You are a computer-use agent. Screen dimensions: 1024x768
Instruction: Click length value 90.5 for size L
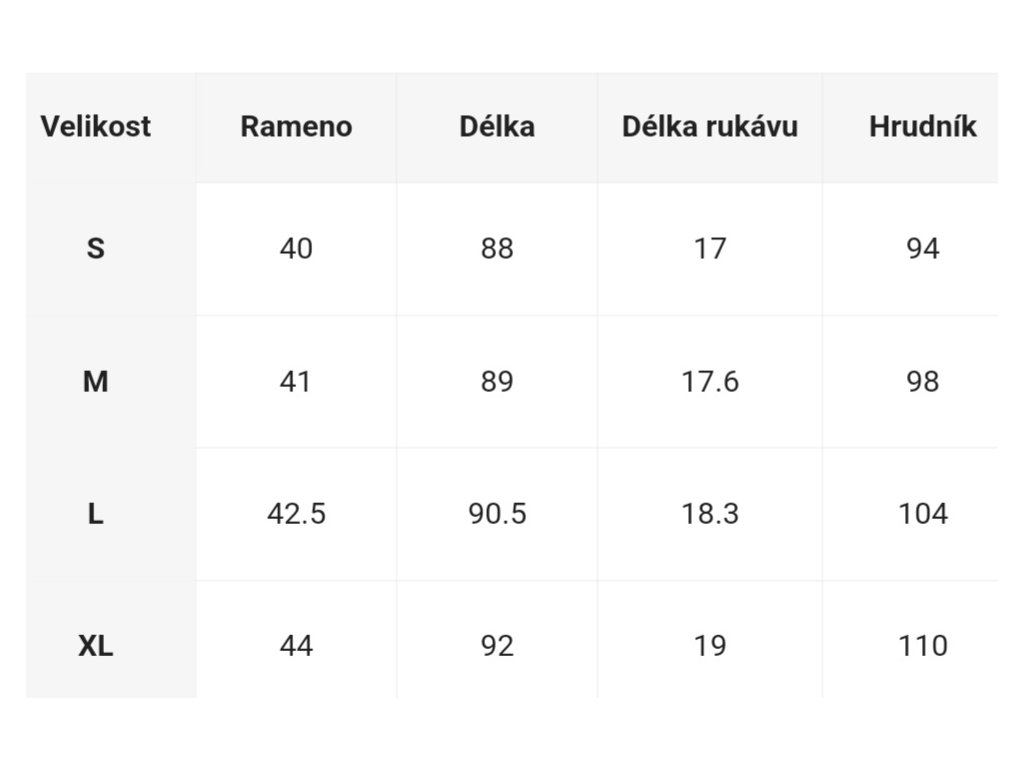[497, 514]
